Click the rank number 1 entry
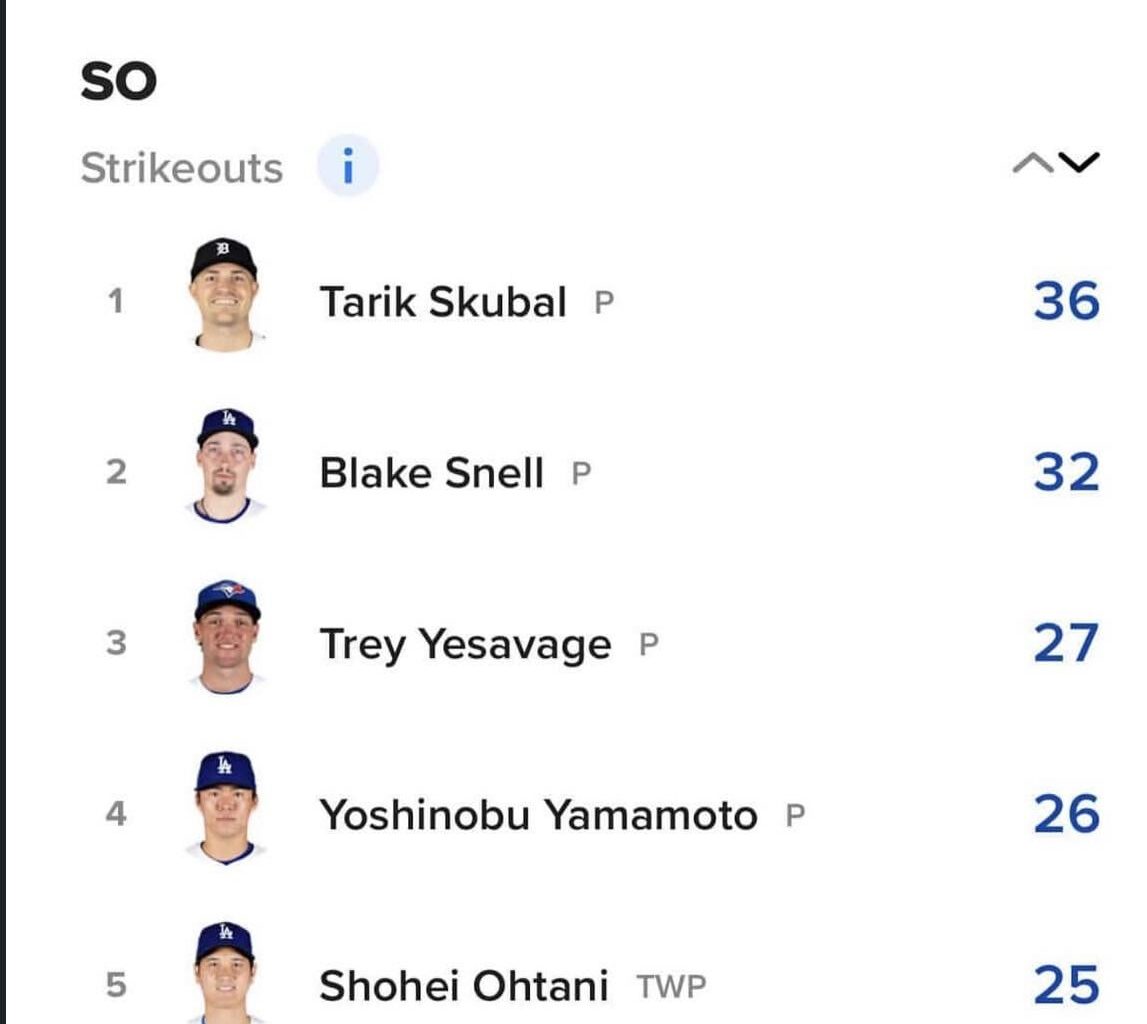This screenshot has width=1147, height=1024. (113, 300)
